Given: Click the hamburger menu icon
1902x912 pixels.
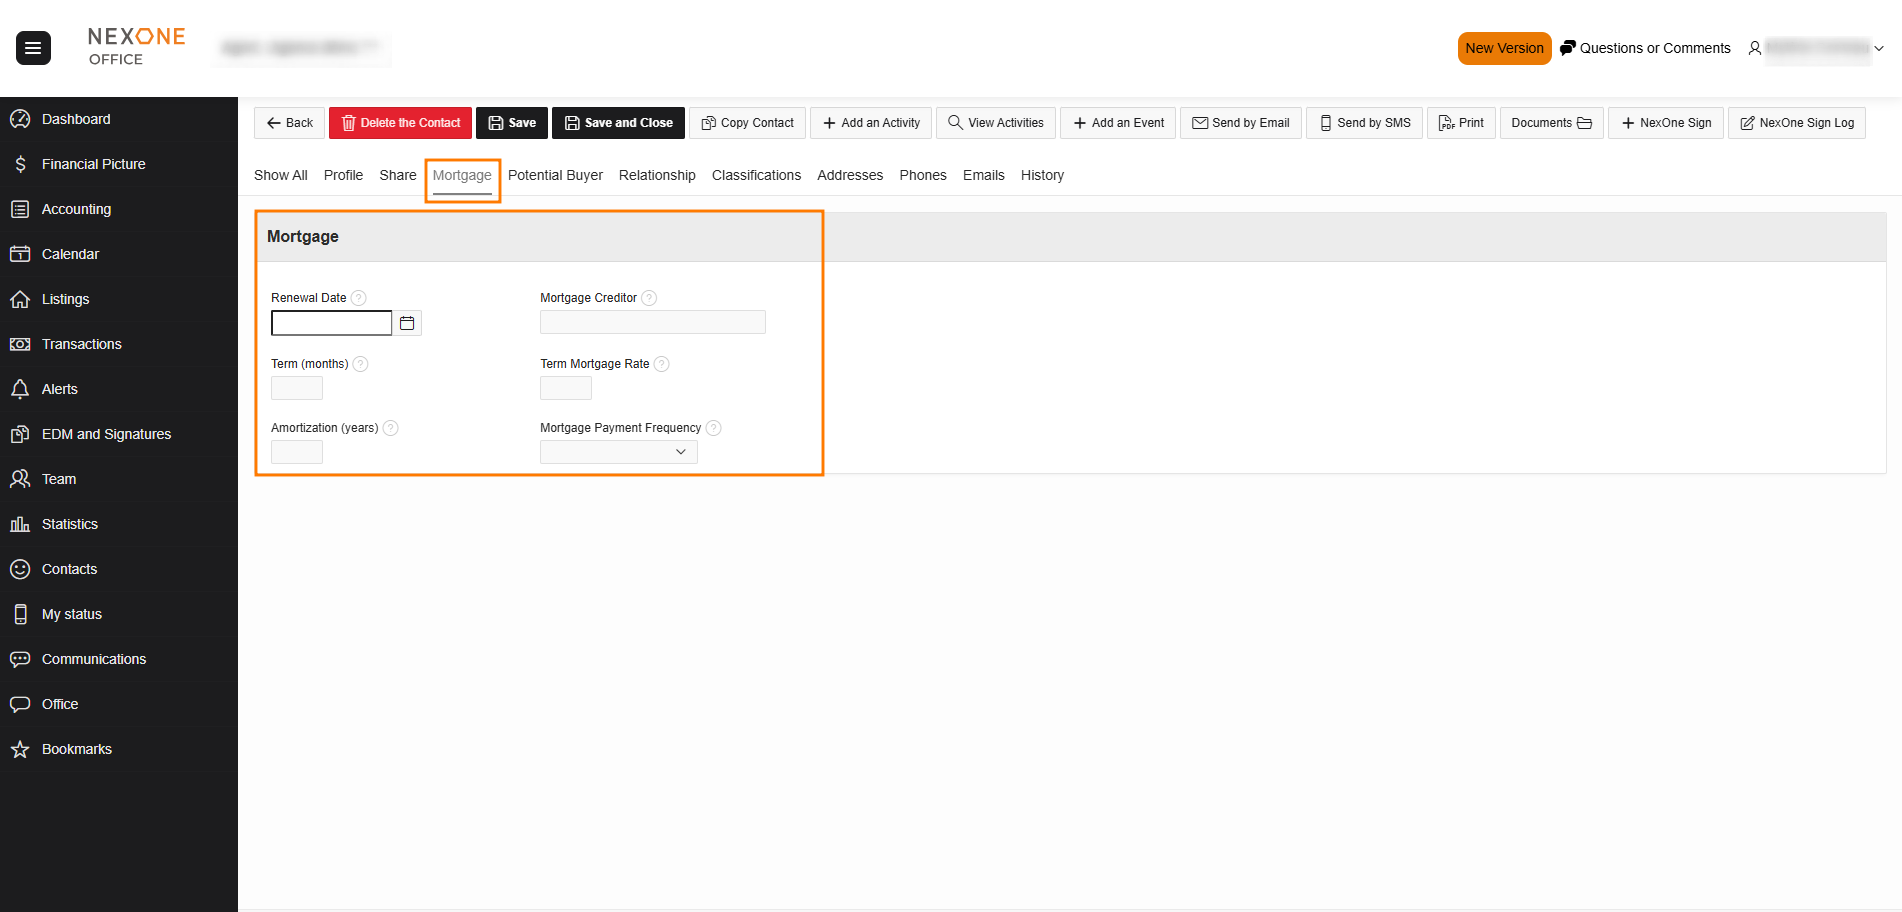Looking at the screenshot, I should [x=33, y=48].
